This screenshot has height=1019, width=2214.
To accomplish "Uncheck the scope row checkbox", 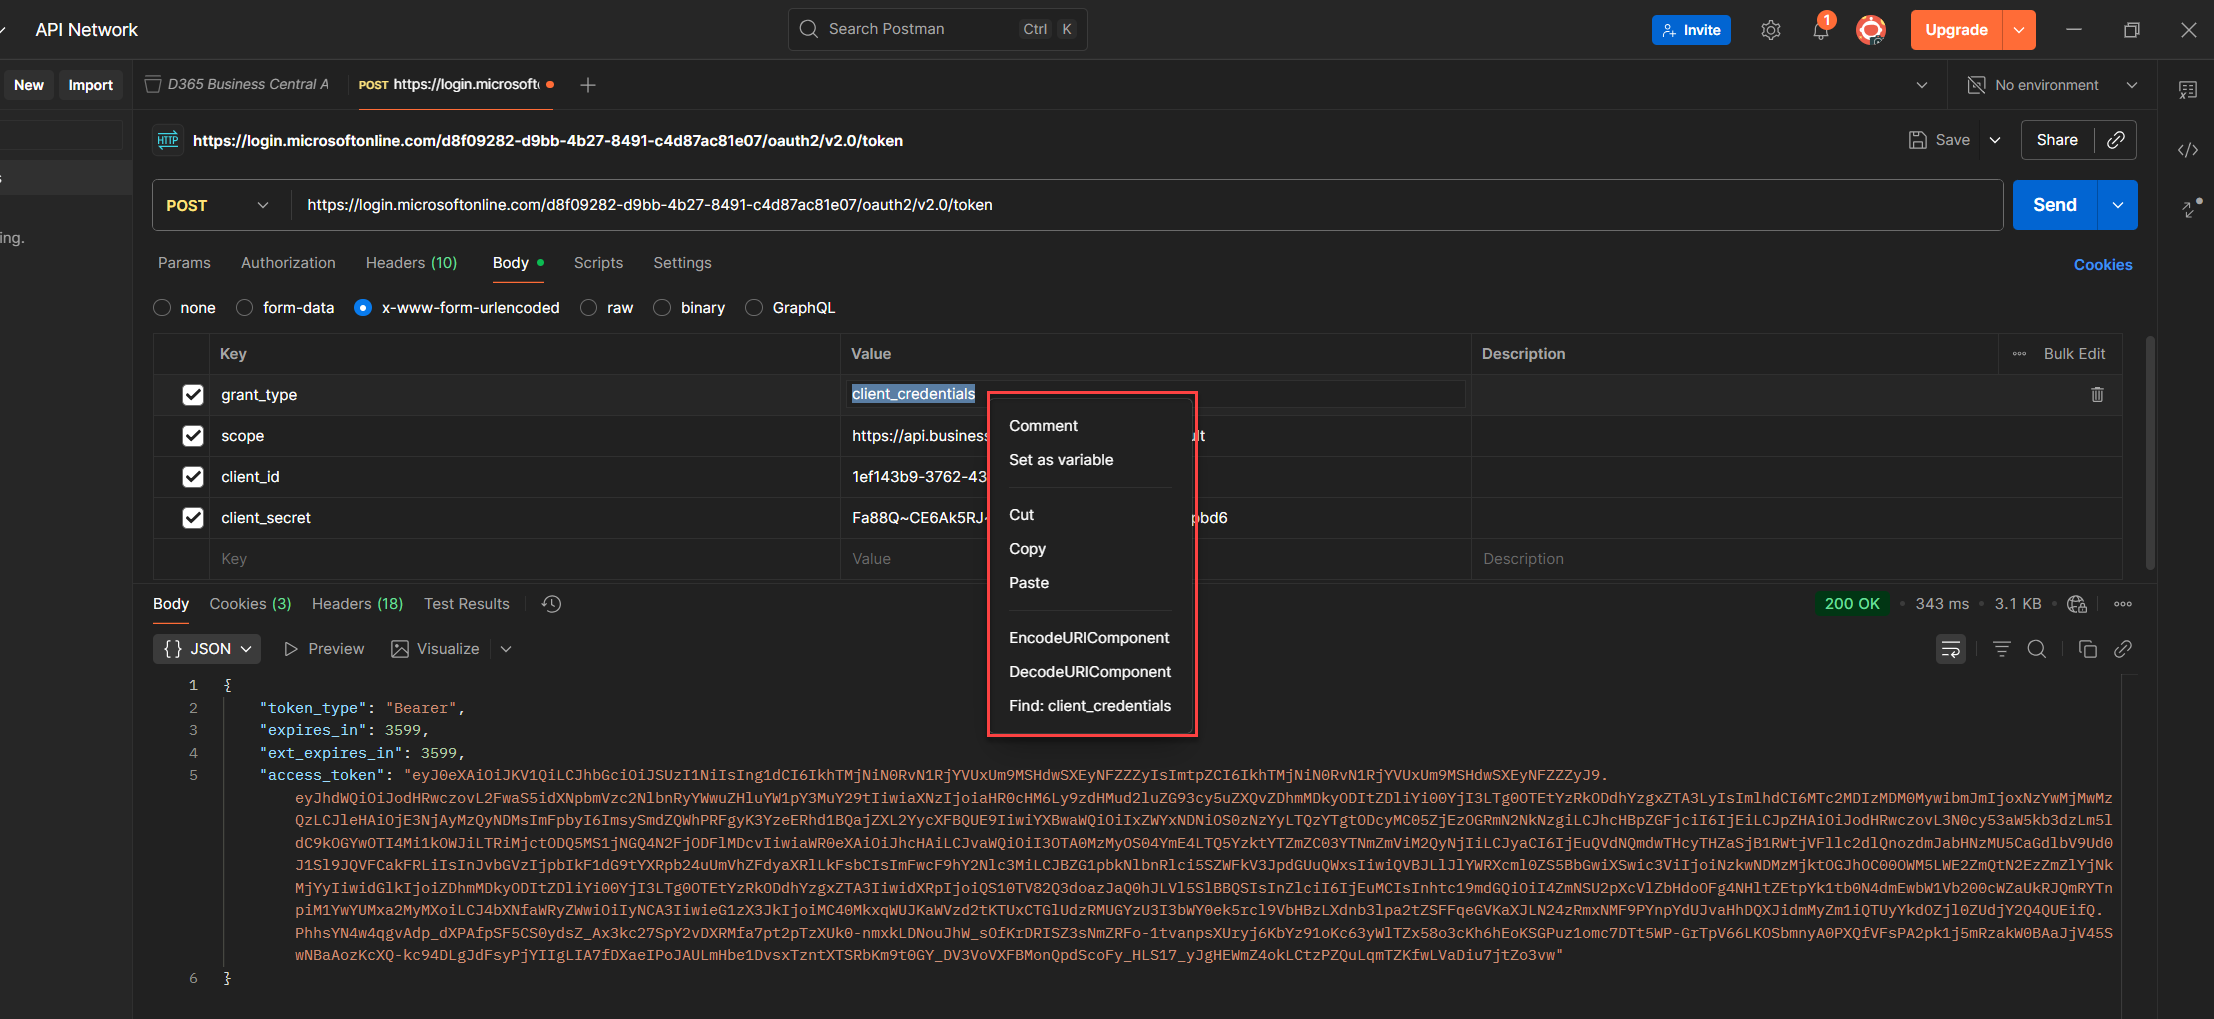I will pos(193,436).
